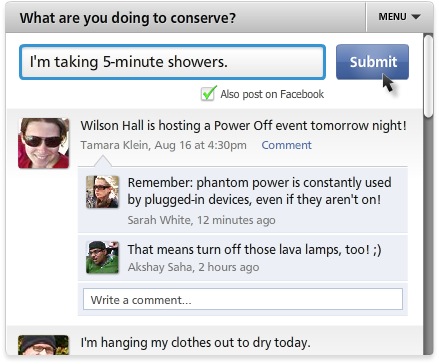Open the avatar beside the hanging clothes post
The image size is (439, 364).
point(44,345)
